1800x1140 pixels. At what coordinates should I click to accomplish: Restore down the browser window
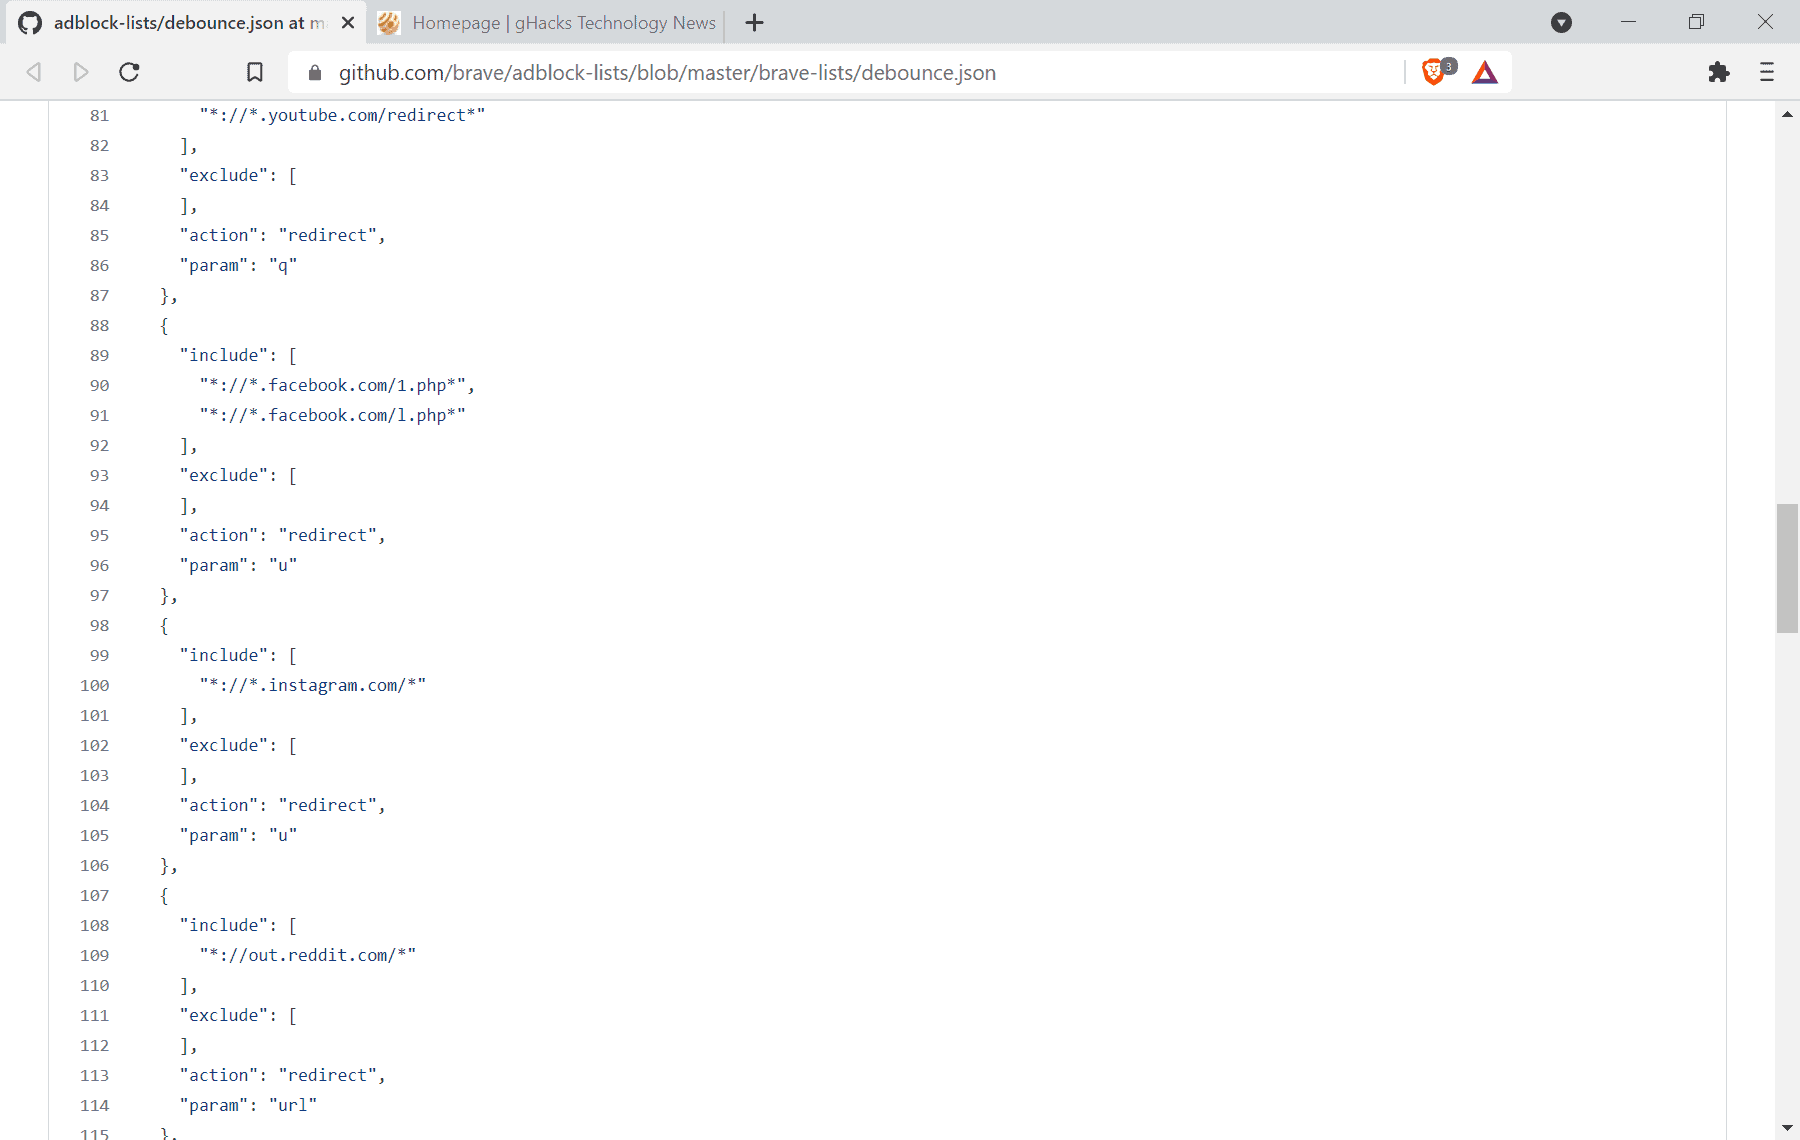click(x=1696, y=22)
